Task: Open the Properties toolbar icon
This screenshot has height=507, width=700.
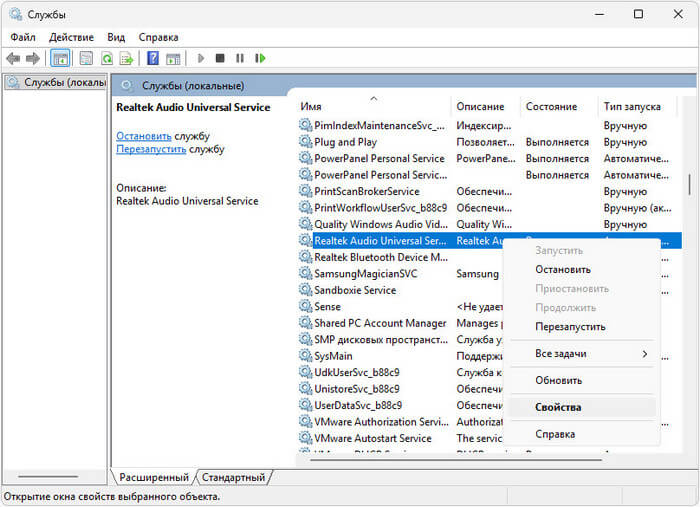Action: click(x=86, y=59)
